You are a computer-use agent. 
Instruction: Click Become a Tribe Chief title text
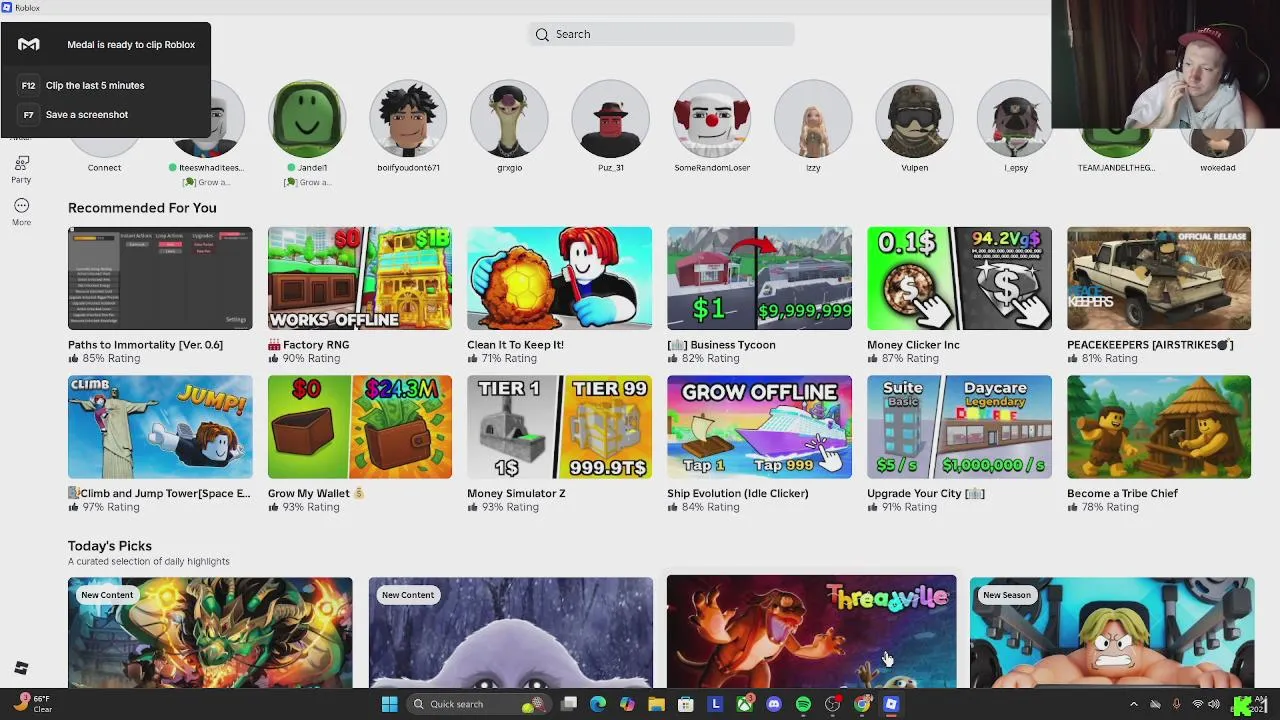(1122, 493)
